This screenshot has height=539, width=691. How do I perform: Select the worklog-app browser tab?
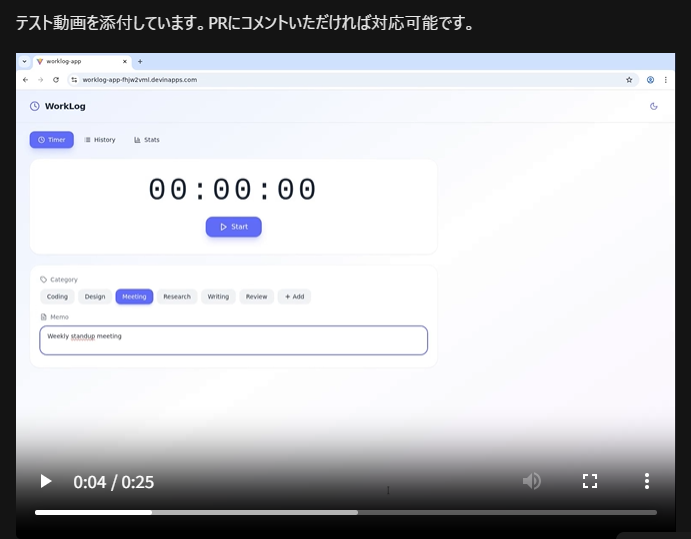[x=82, y=62]
